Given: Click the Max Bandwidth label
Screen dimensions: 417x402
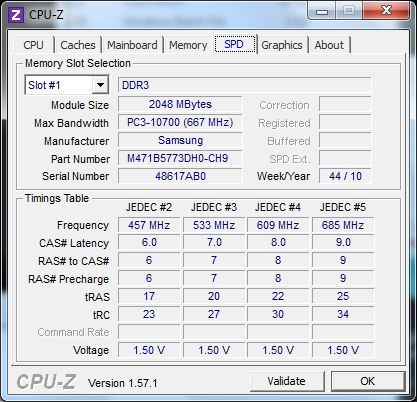Looking at the screenshot, I should click(71, 123).
